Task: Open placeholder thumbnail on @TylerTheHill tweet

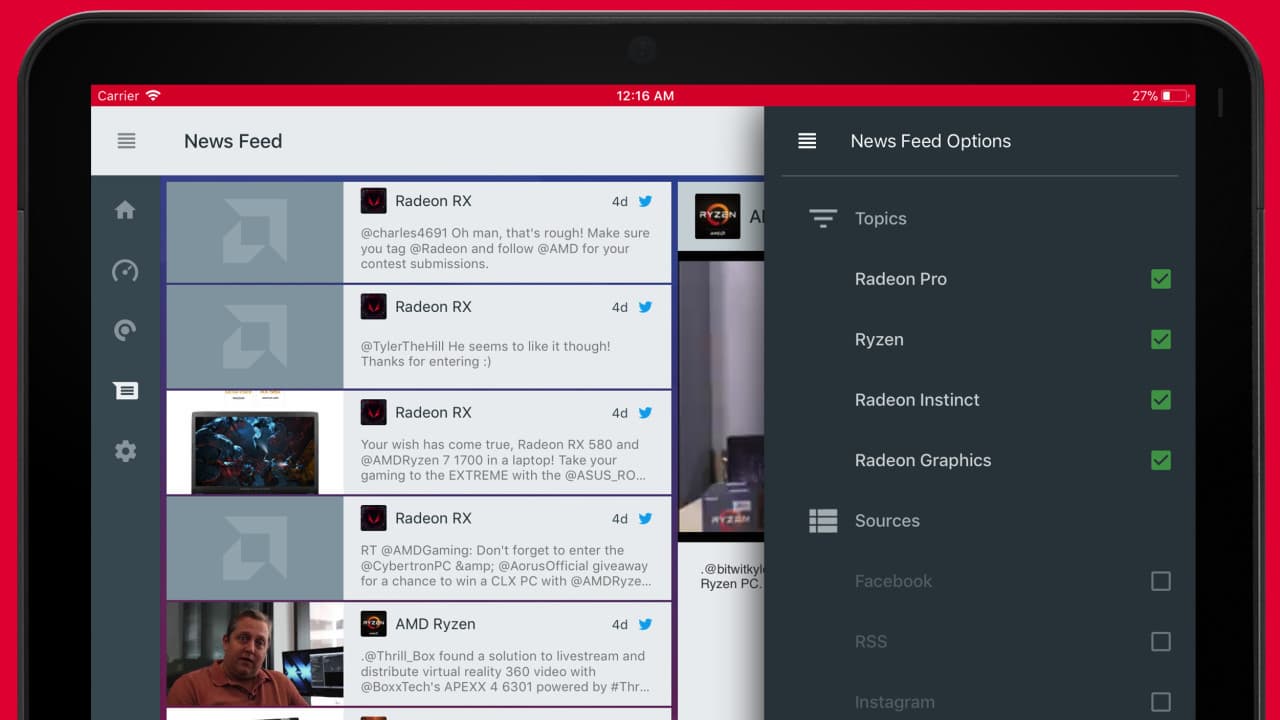Action: pyautogui.click(x=255, y=336)
